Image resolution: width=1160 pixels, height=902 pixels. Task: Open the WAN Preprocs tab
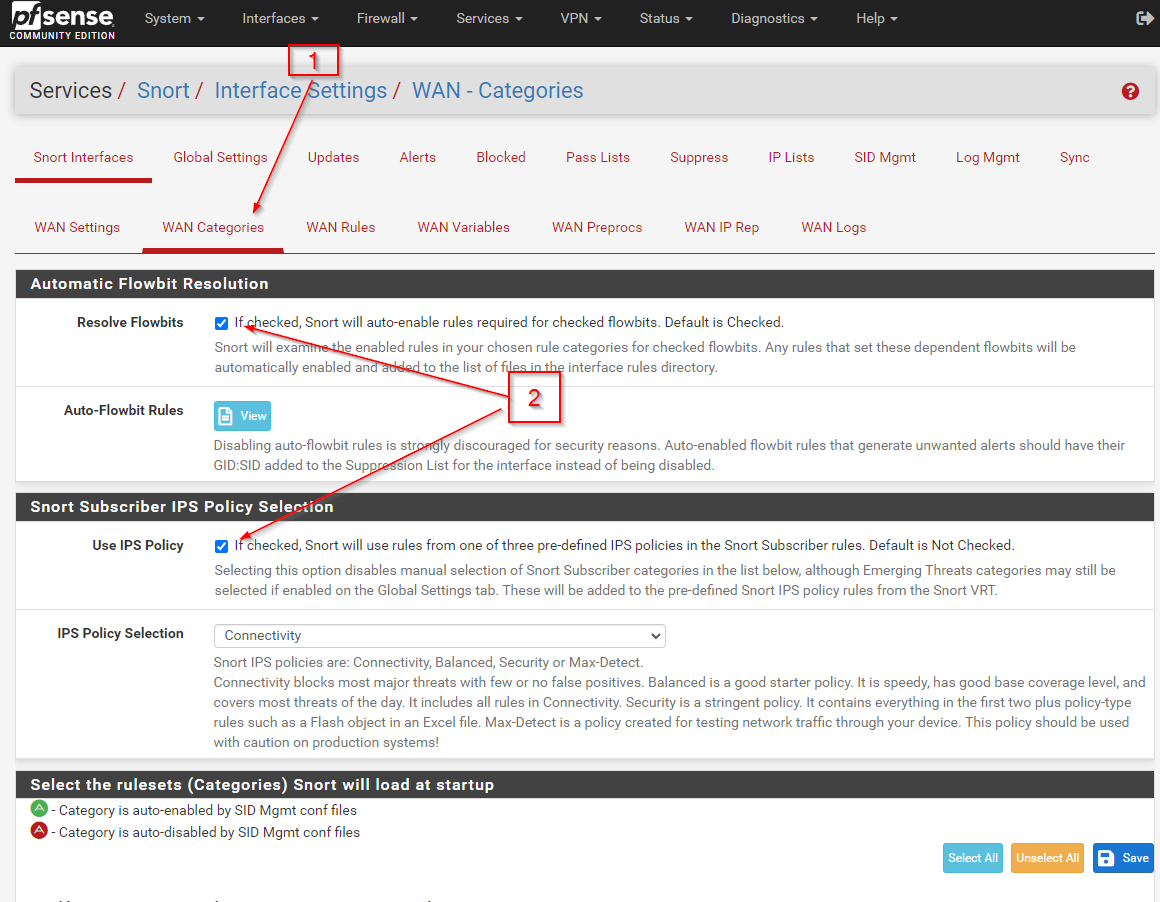click(597, 227)
